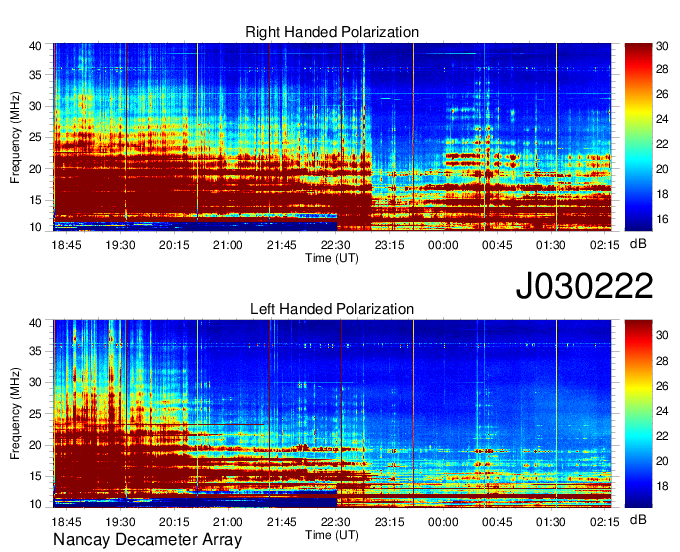Click the '21:00' tick label on top plot
Screen dimensions: 680x552
pos(228,245)
